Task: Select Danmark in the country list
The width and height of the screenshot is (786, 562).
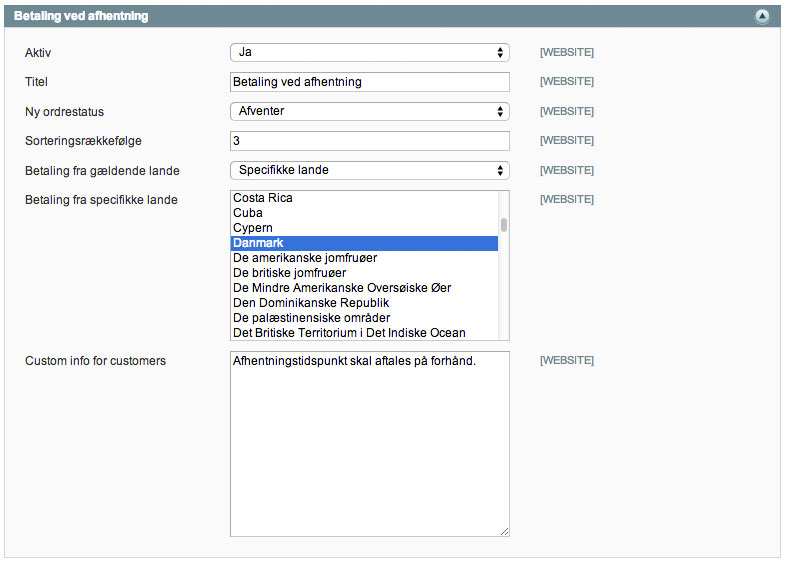Action: (364, 243)
